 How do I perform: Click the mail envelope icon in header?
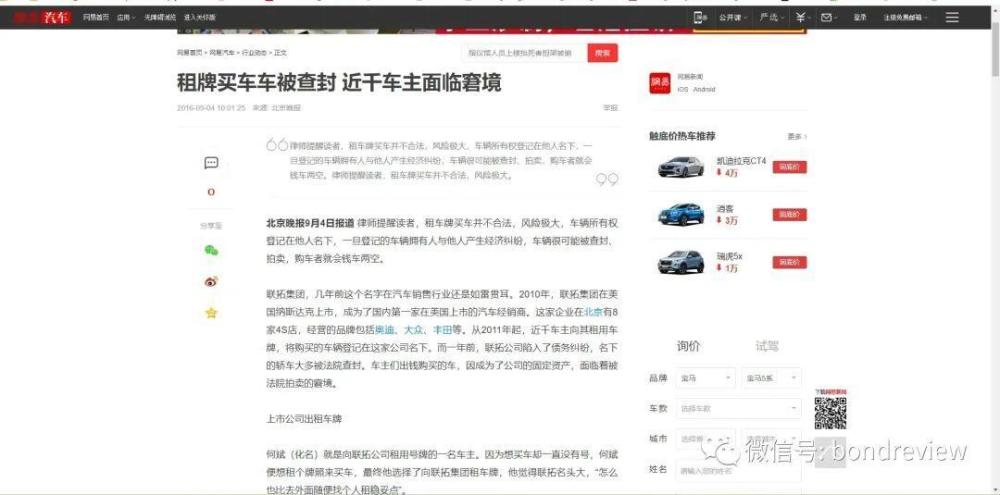pyautogui.click(x=827, y=17)
